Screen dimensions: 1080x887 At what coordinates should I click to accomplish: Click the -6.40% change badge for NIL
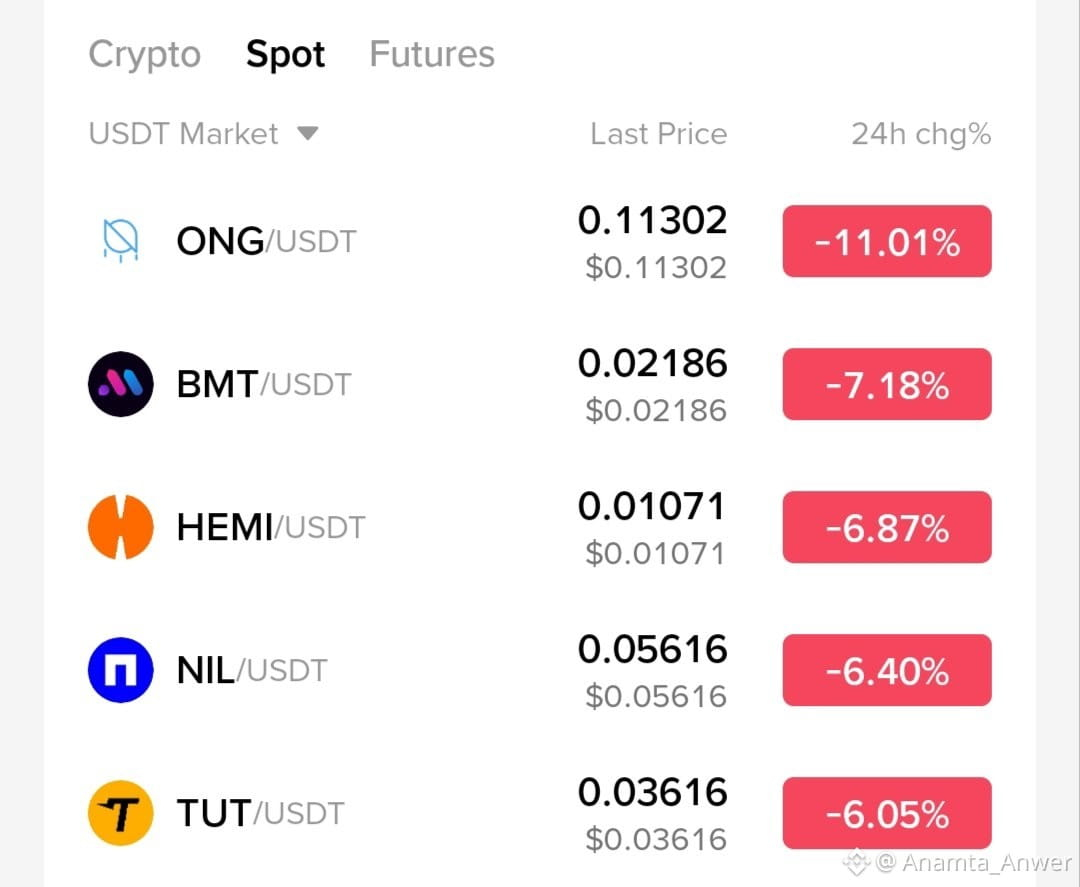(887, 671)
